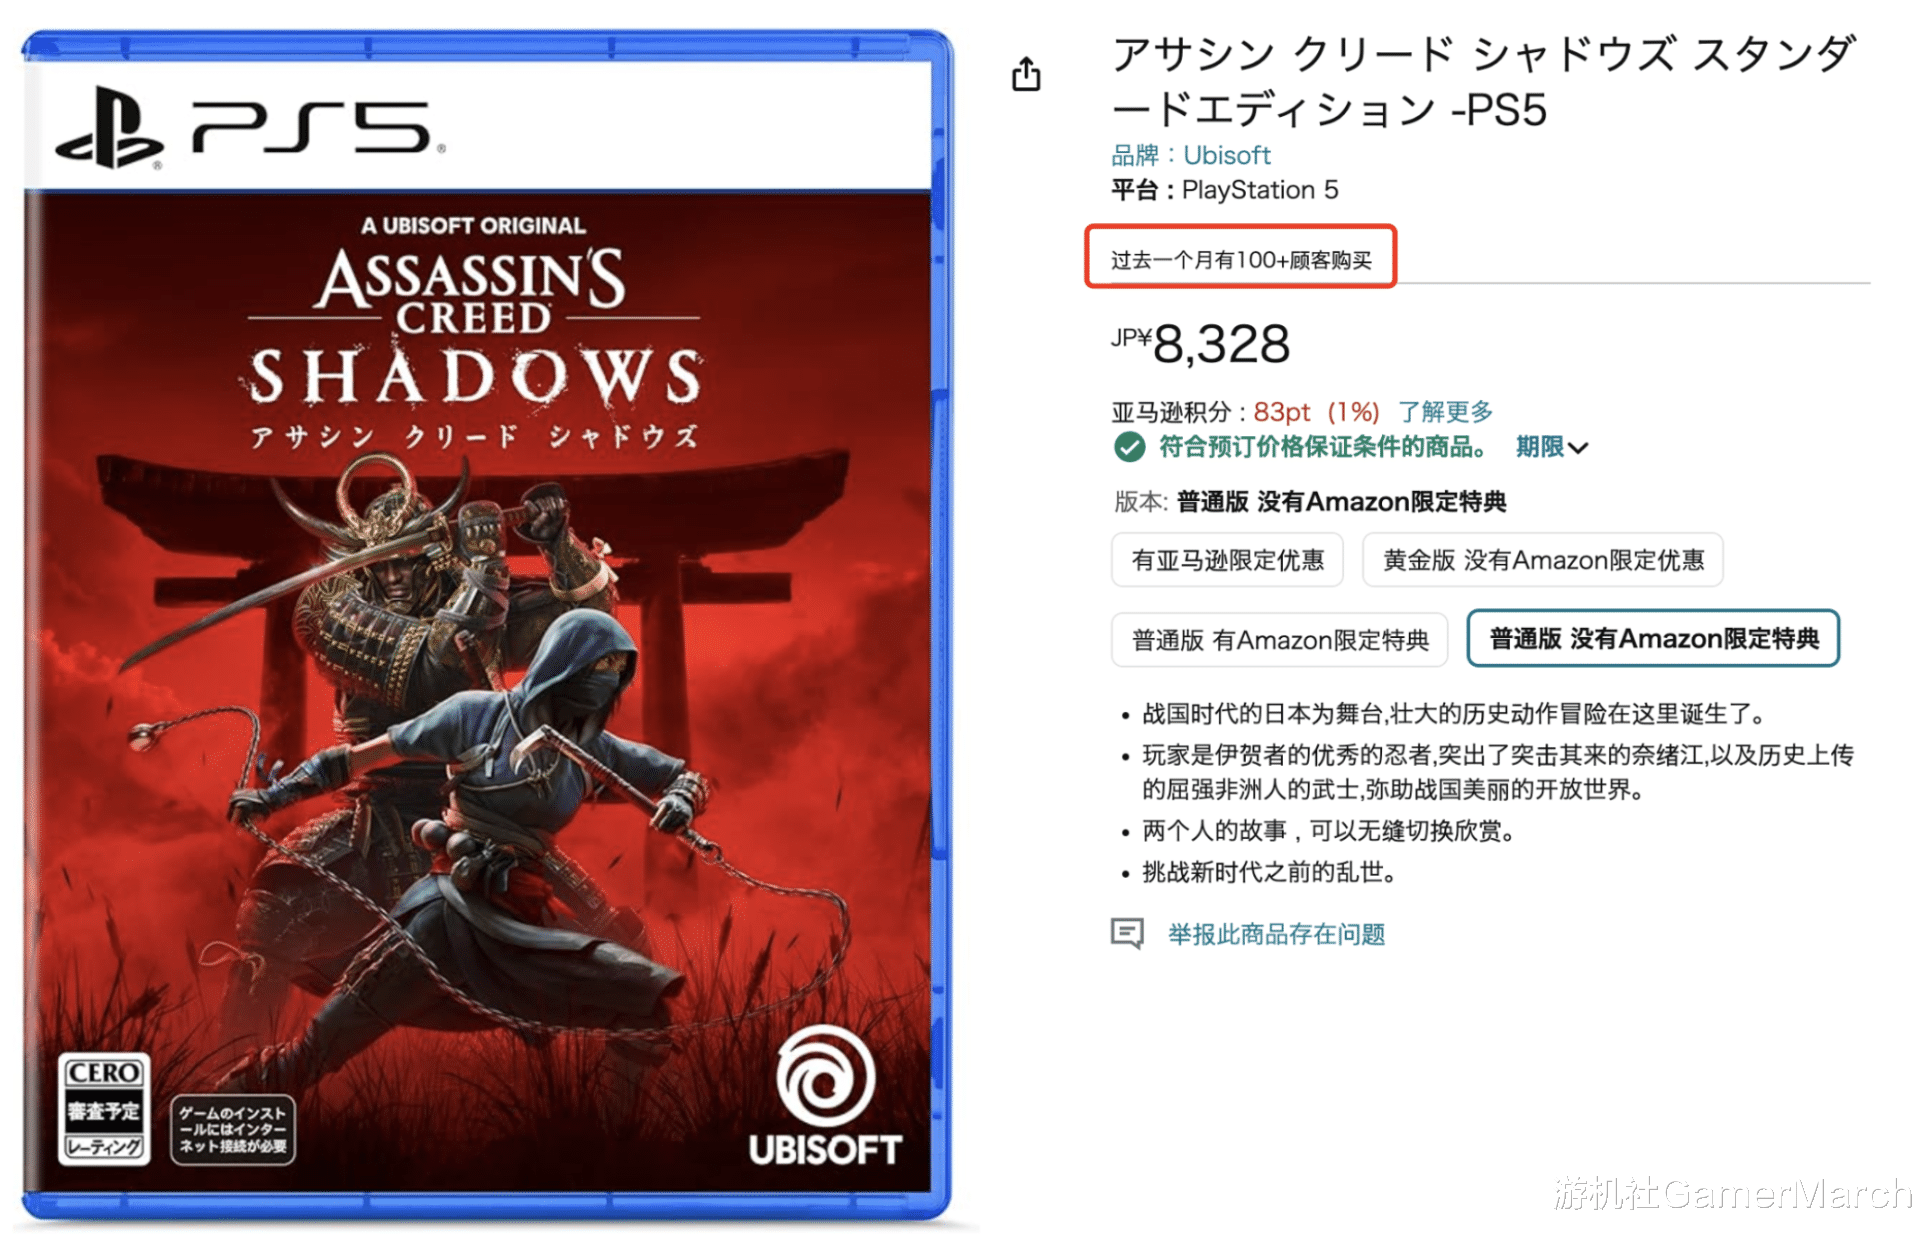This screenshot has height=1234, width=1932.
Task: Select the 有亚马逊限定优惠 edition option
Action: point(1227,560)
